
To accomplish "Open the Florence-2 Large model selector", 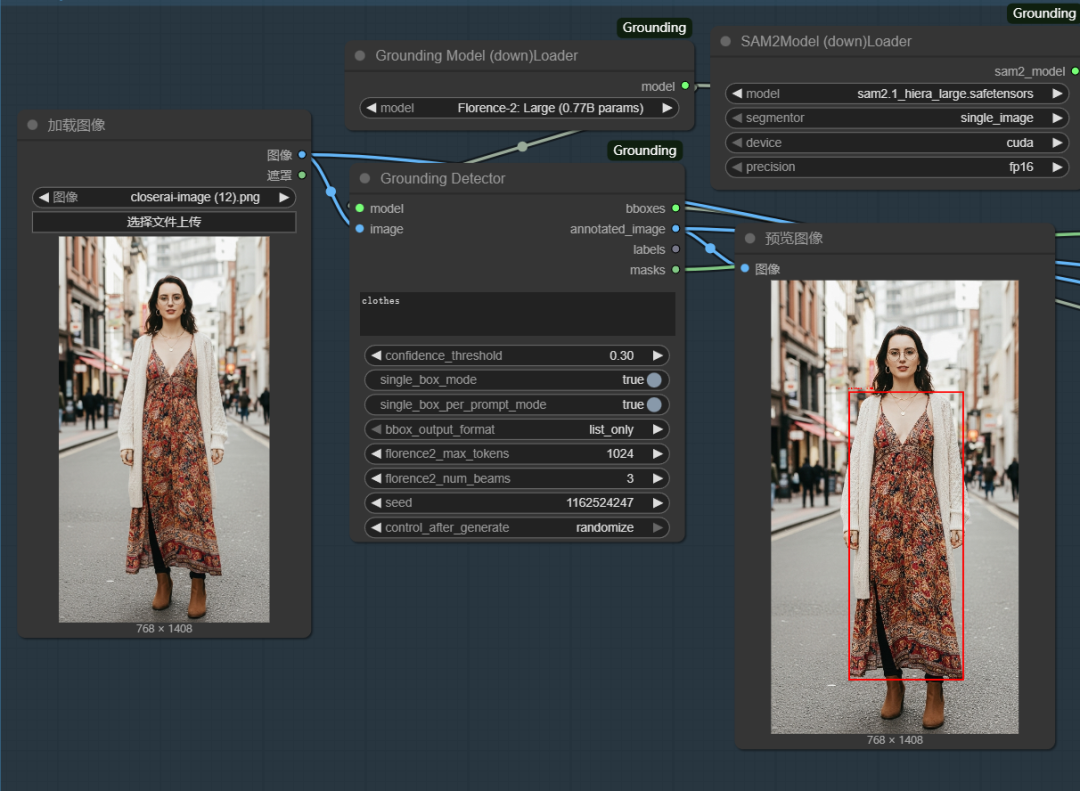I will point(518,108).
